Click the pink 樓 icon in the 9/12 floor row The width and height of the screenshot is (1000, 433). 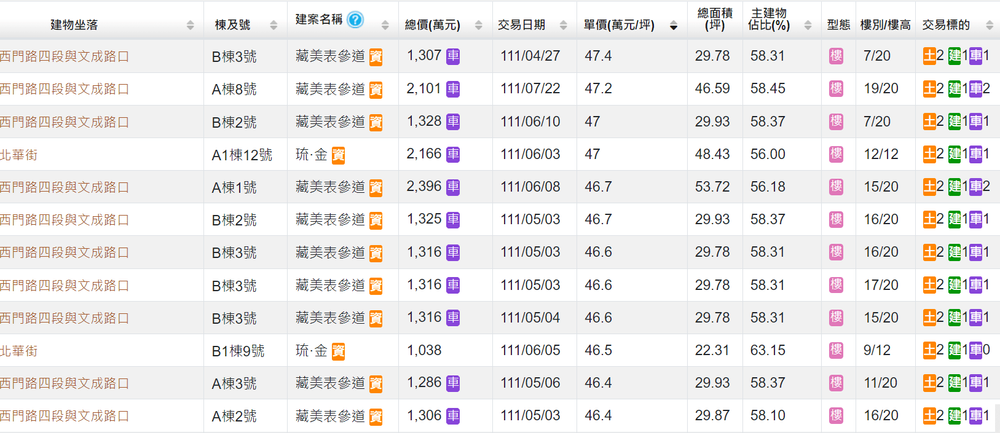836,351
